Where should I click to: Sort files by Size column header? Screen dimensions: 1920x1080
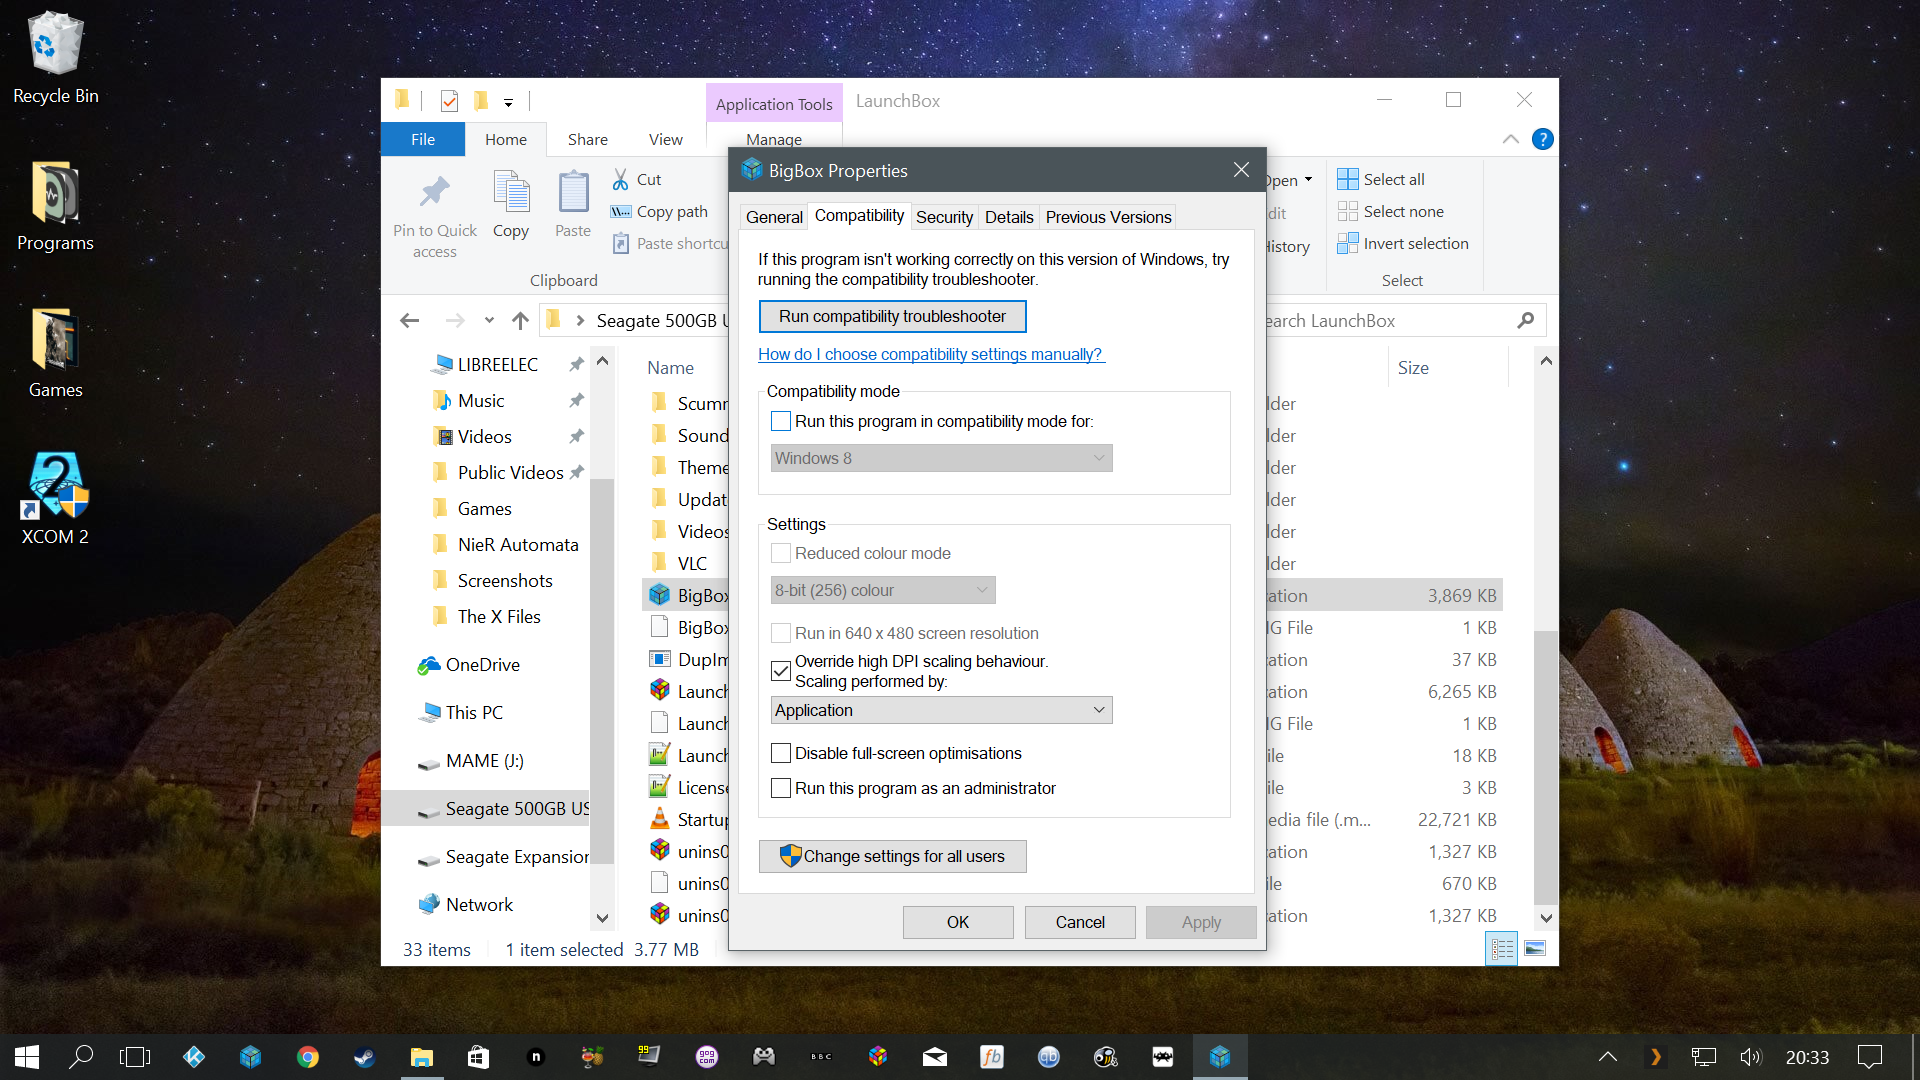pyautogui.click(x=1413, y=367)
